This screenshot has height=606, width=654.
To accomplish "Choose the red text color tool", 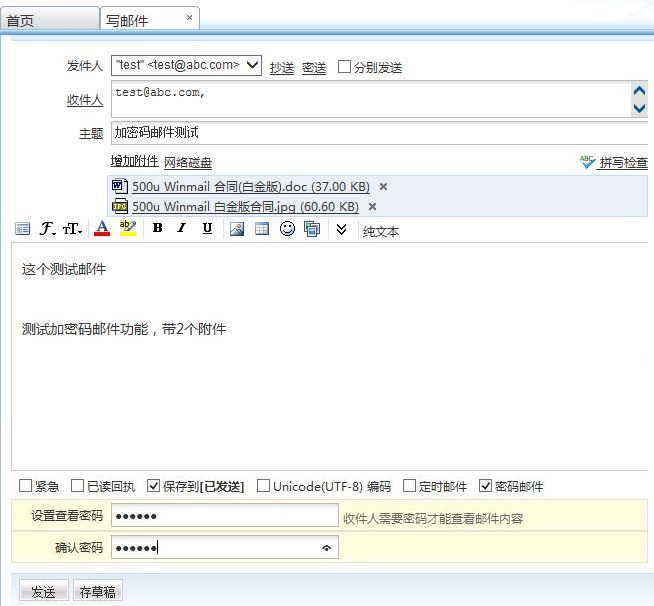I will (102, 228).
